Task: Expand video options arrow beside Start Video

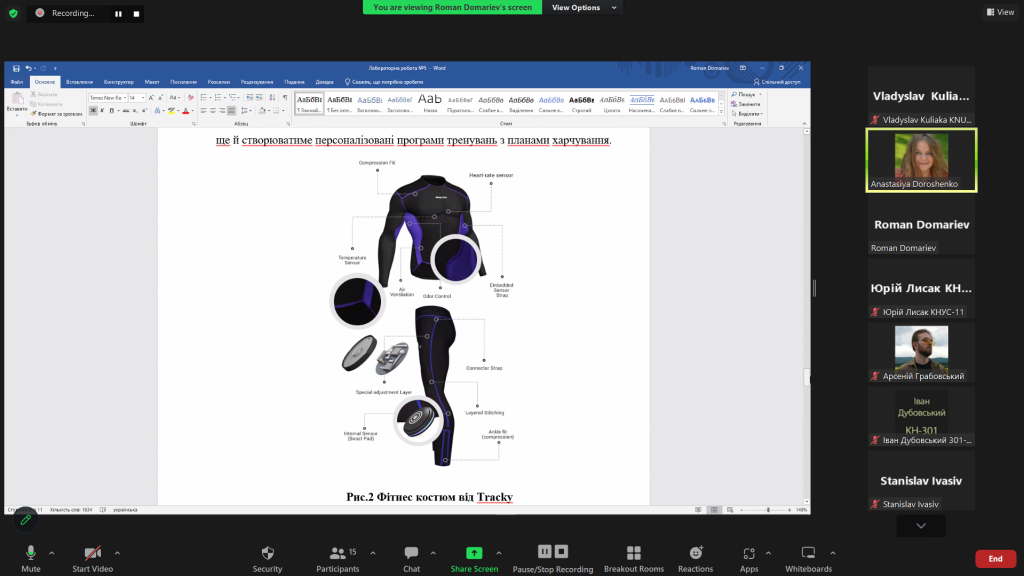Action: point(118,553)
